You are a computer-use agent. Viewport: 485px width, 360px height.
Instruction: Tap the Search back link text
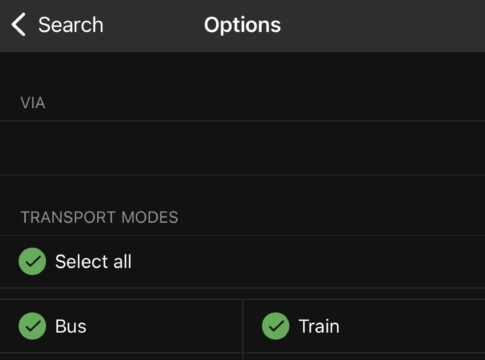[71, 25]
